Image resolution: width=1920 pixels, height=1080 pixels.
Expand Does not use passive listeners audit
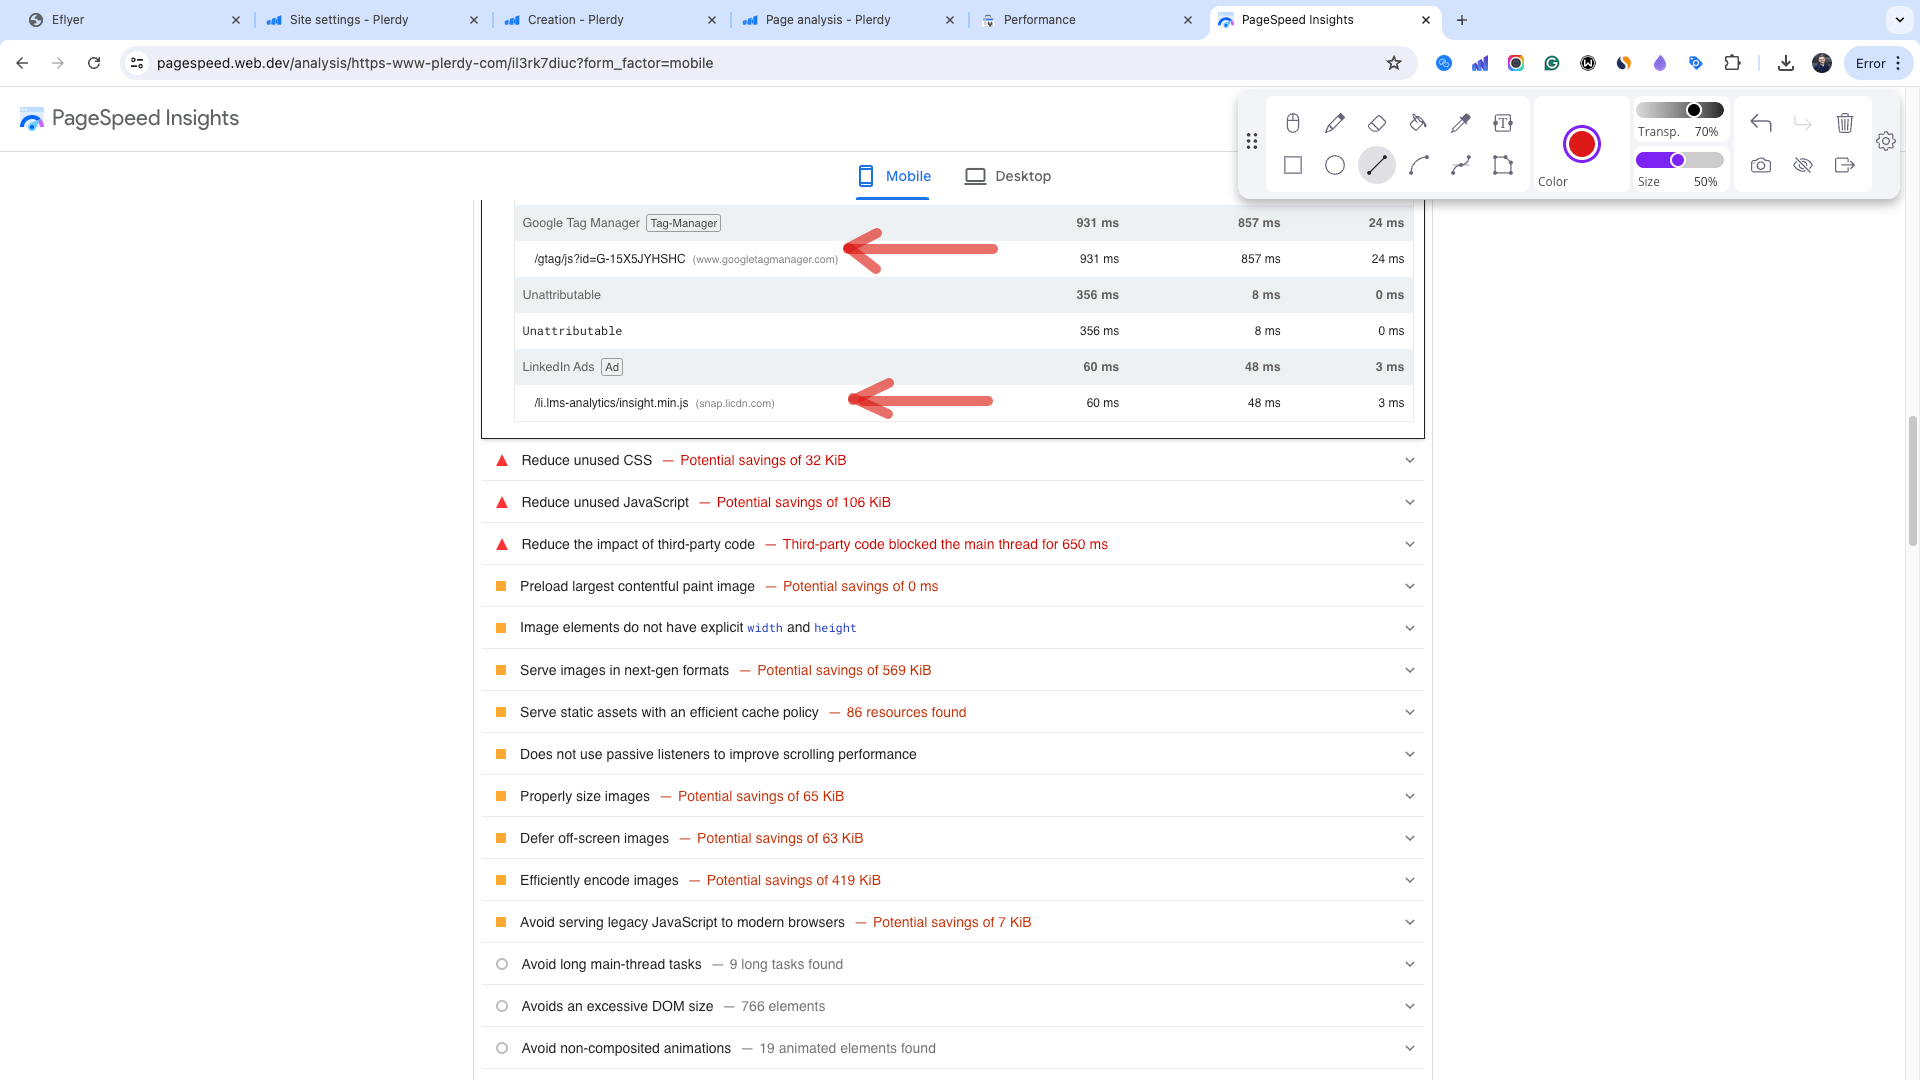953,754
